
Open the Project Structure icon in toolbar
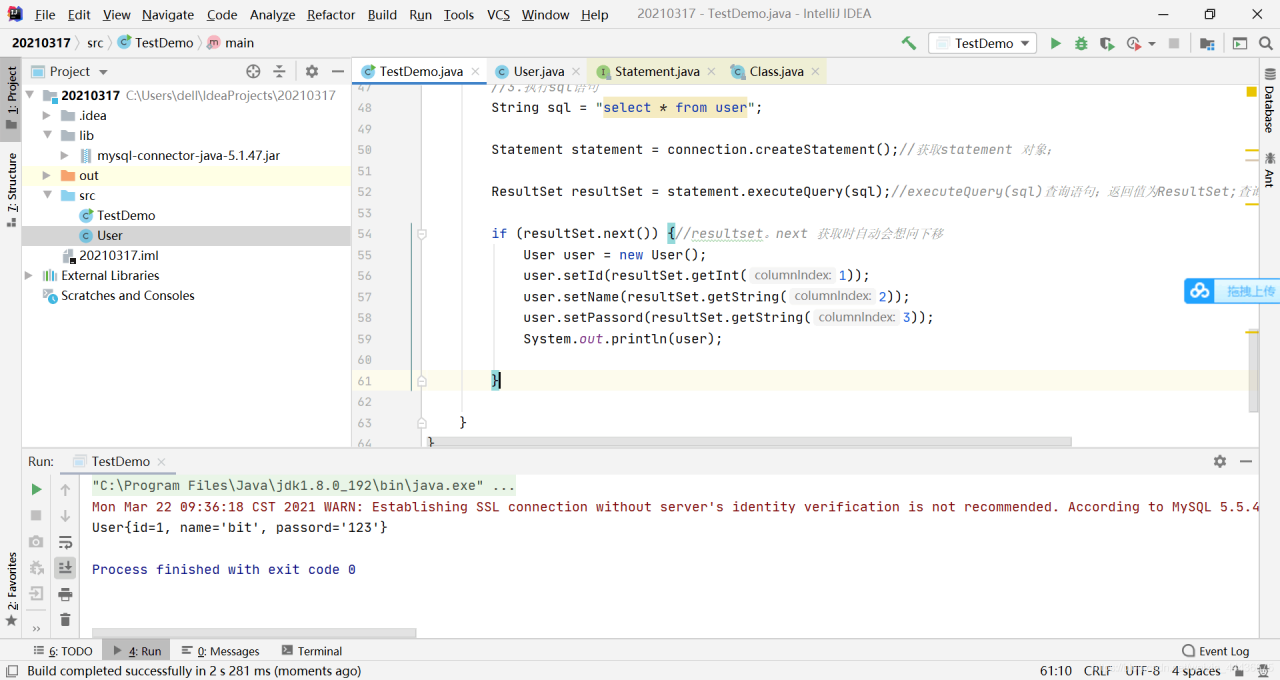[x=1207, y=43]
